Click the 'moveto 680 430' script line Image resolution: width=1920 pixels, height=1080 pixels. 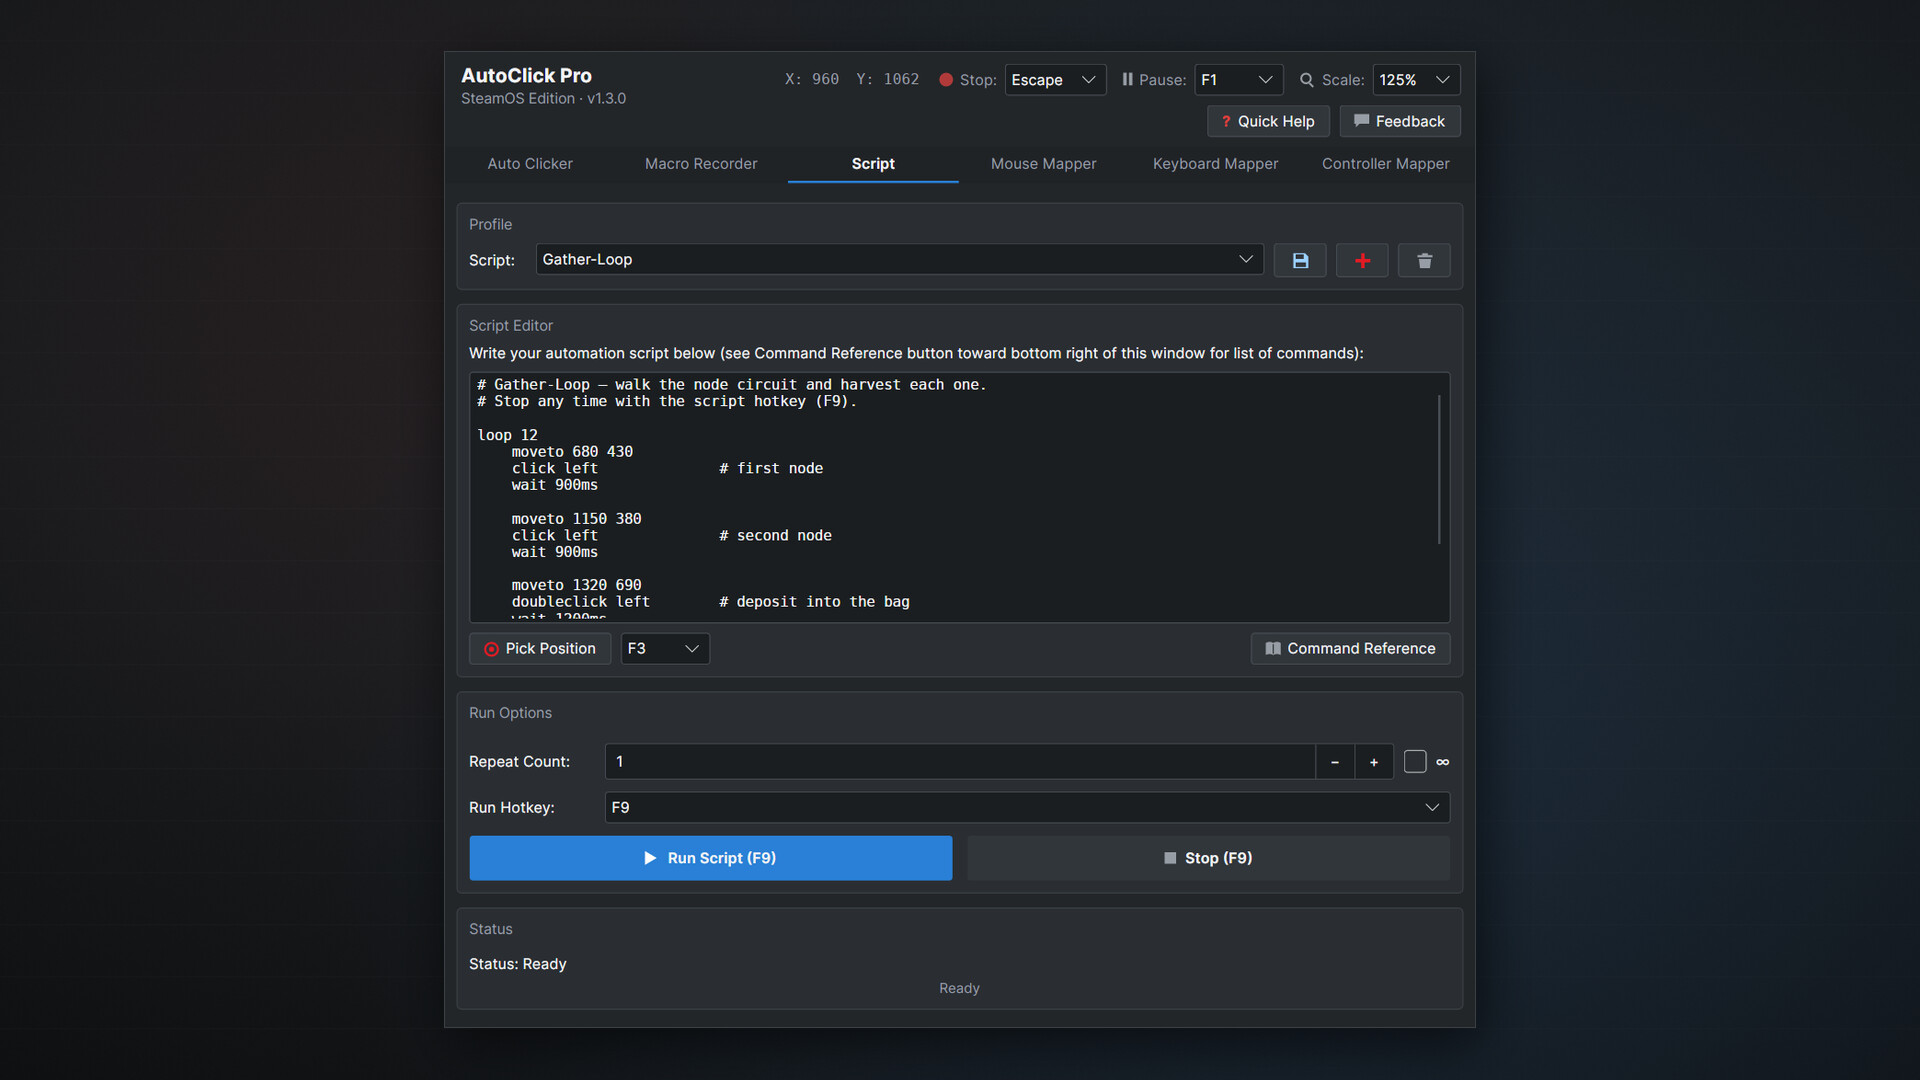tap(572, 452)
